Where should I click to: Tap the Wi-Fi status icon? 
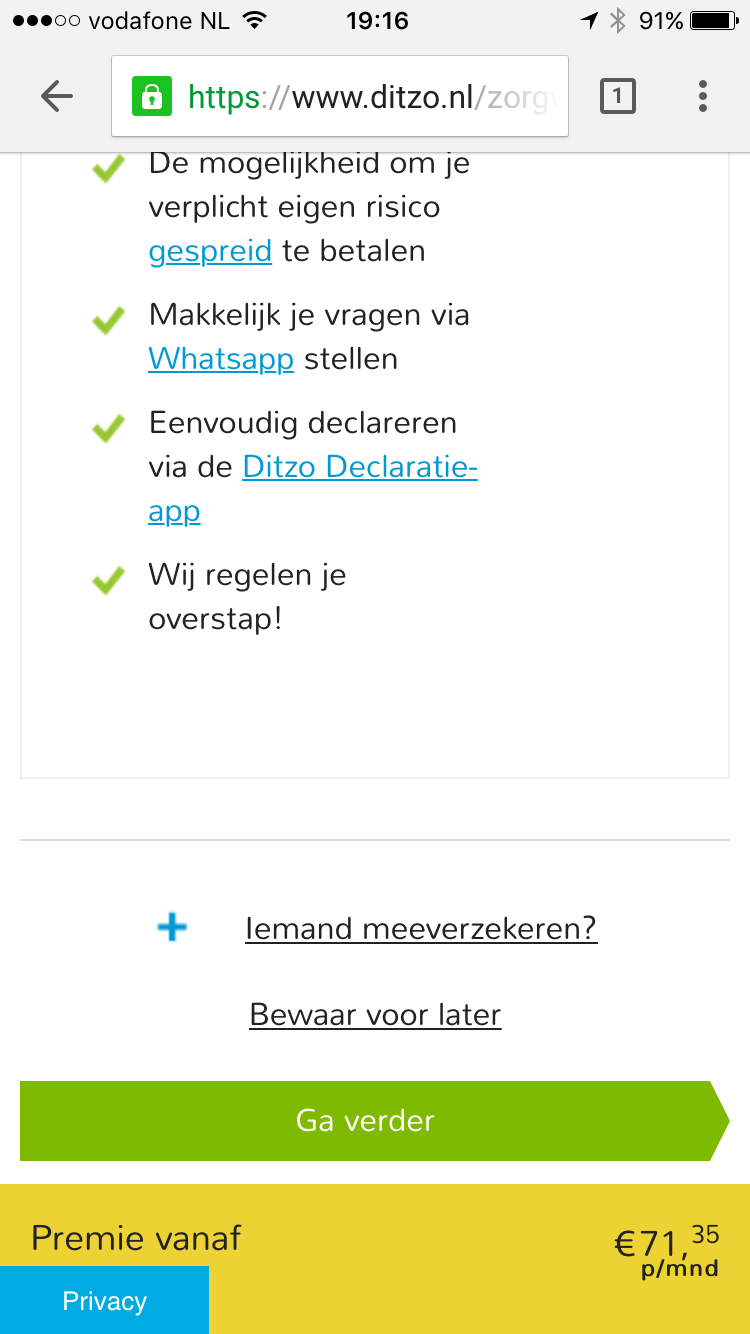(x=255, y=21)
